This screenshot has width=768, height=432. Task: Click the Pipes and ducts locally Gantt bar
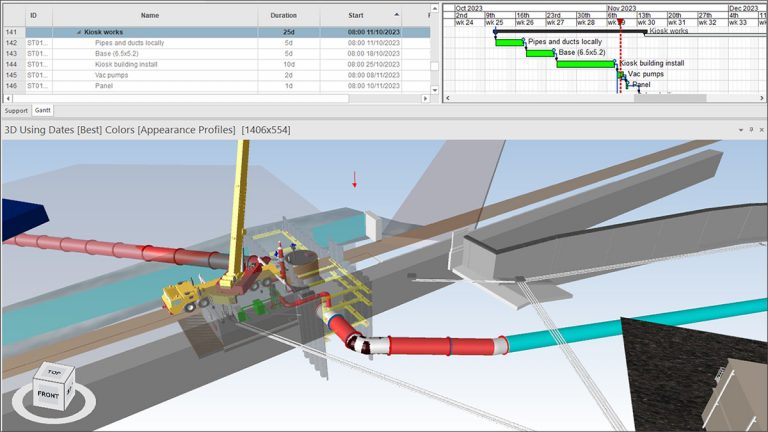point(509,42)
